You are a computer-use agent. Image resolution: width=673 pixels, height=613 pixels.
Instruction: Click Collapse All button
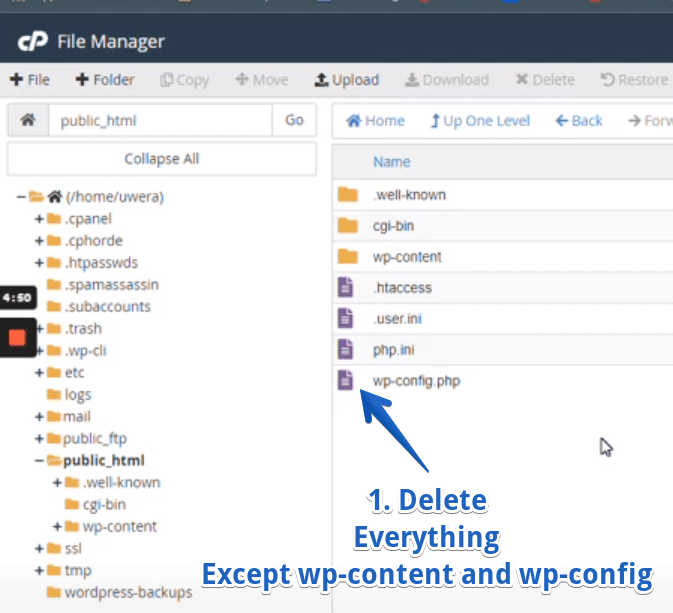click(x=162, y=159)
